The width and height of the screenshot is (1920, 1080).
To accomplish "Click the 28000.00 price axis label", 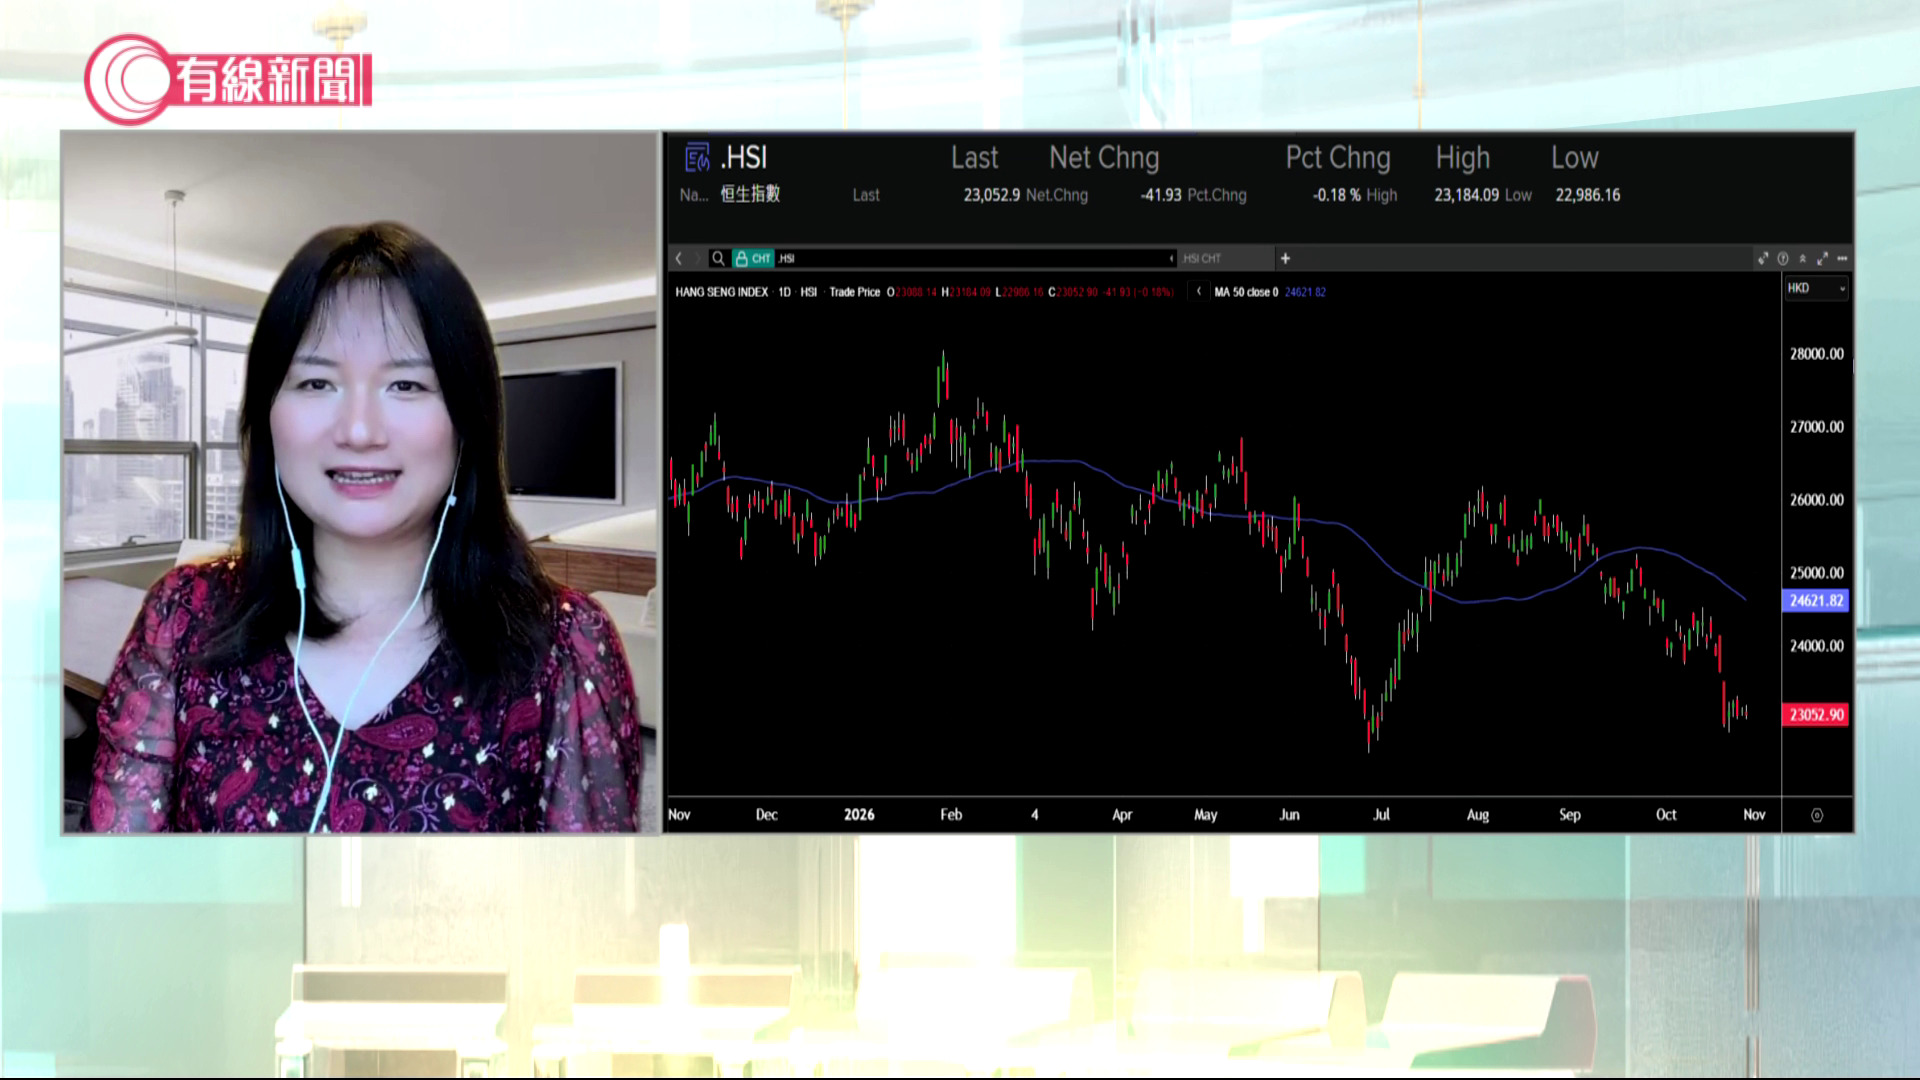I will (x=1817, y=354).
